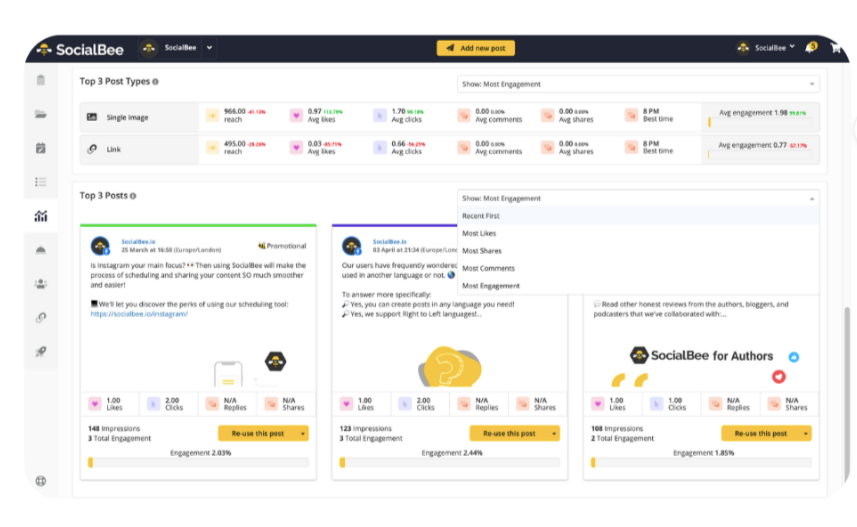This screenshot has width=857, height=527.
Task: Click profile avatar on 03 April post
Action: pyautogui.click(x=351, y=246)
